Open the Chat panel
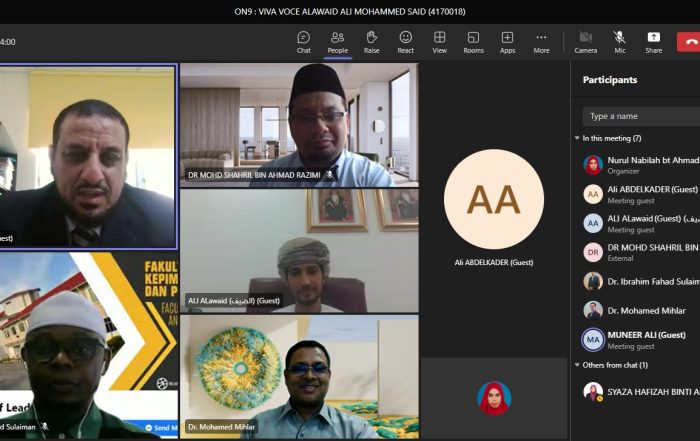 pos(303,41)
